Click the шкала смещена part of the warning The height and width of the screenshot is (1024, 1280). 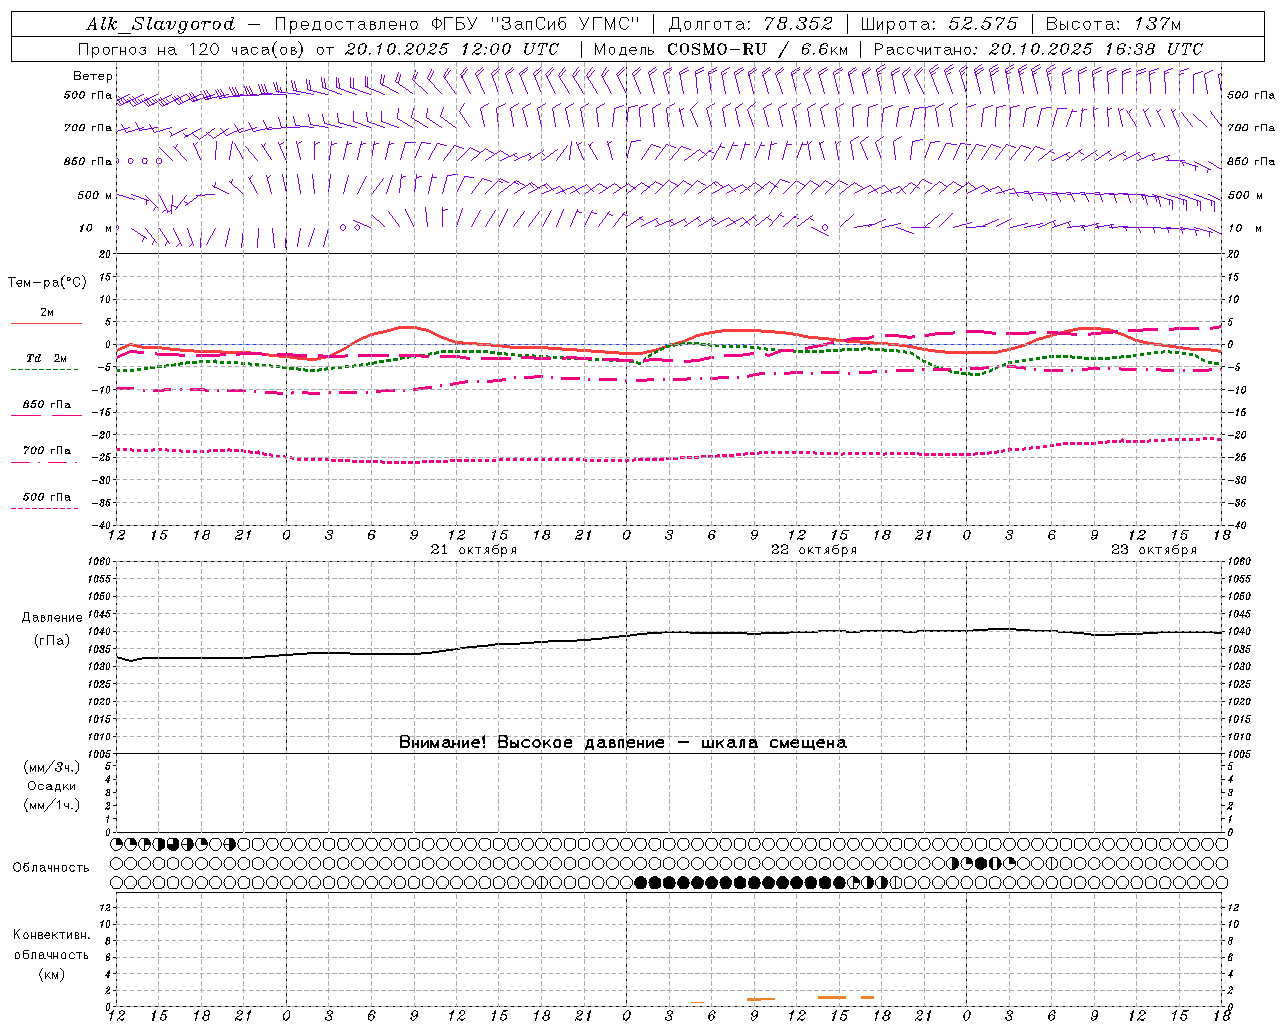click(x=774, y=743)
